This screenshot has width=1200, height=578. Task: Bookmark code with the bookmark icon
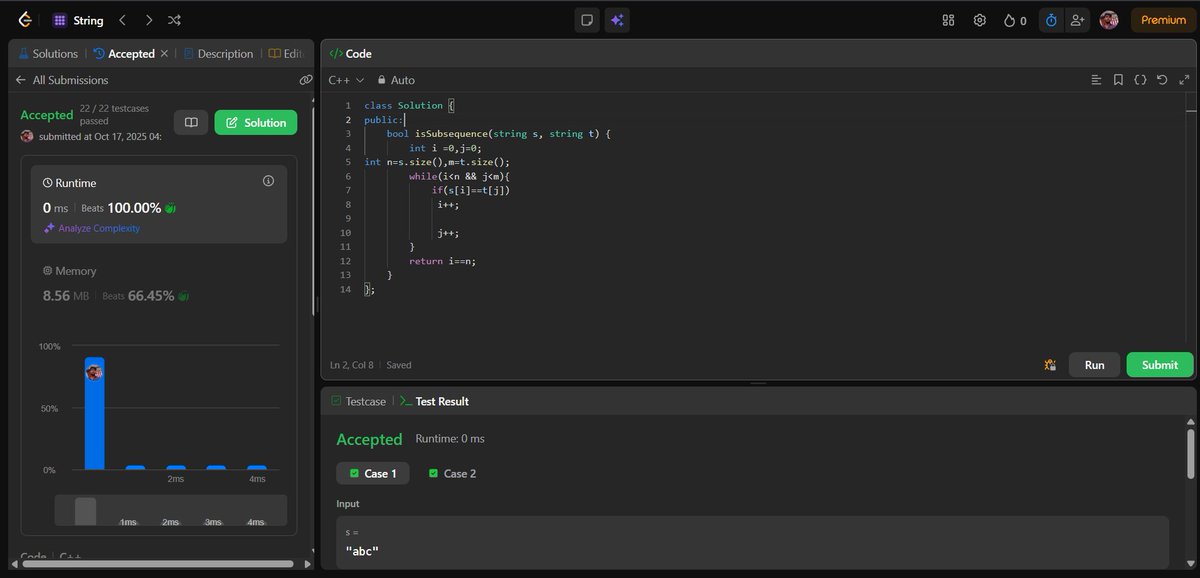(1118, 80)
